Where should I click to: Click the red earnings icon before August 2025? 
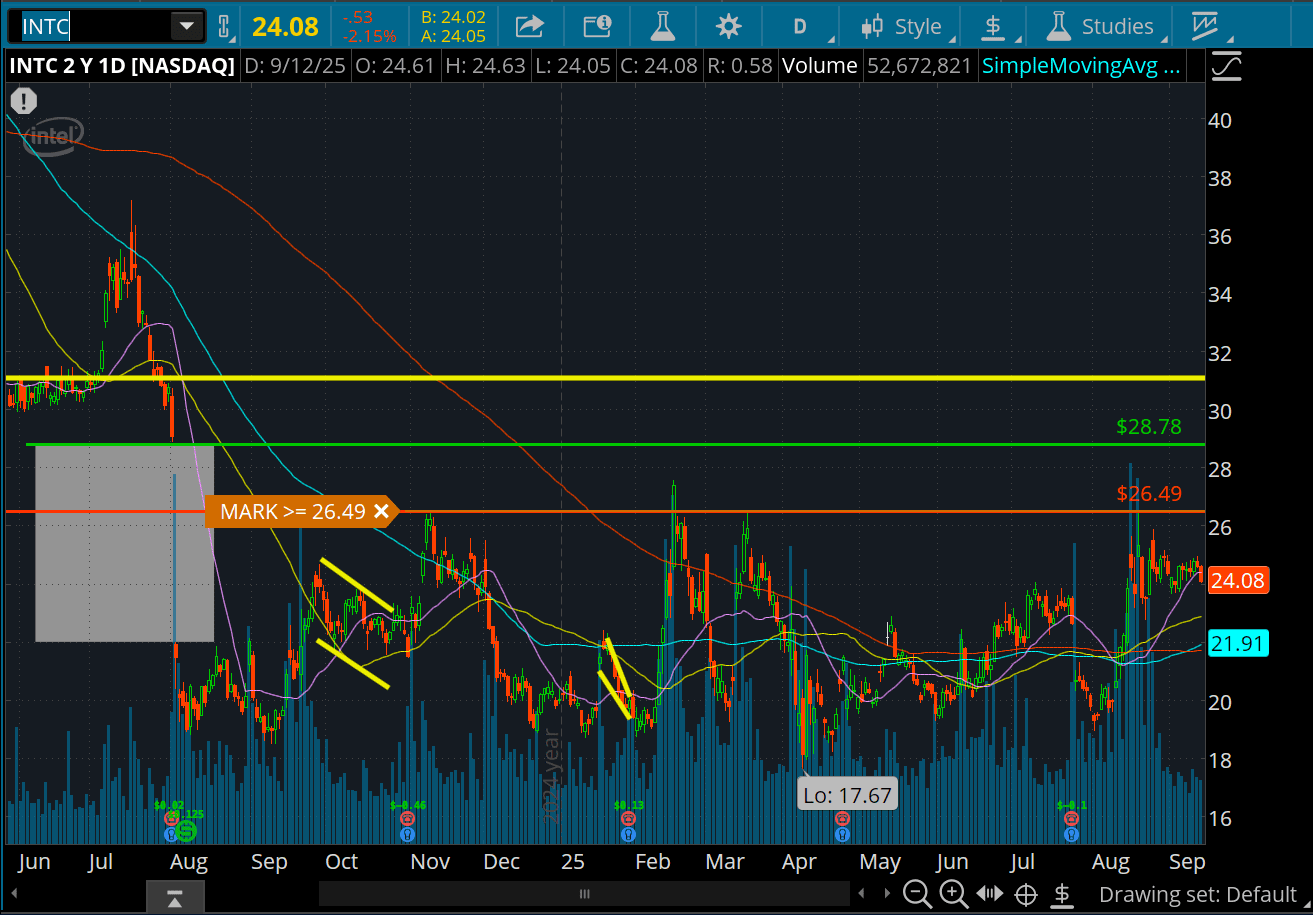1071,817
